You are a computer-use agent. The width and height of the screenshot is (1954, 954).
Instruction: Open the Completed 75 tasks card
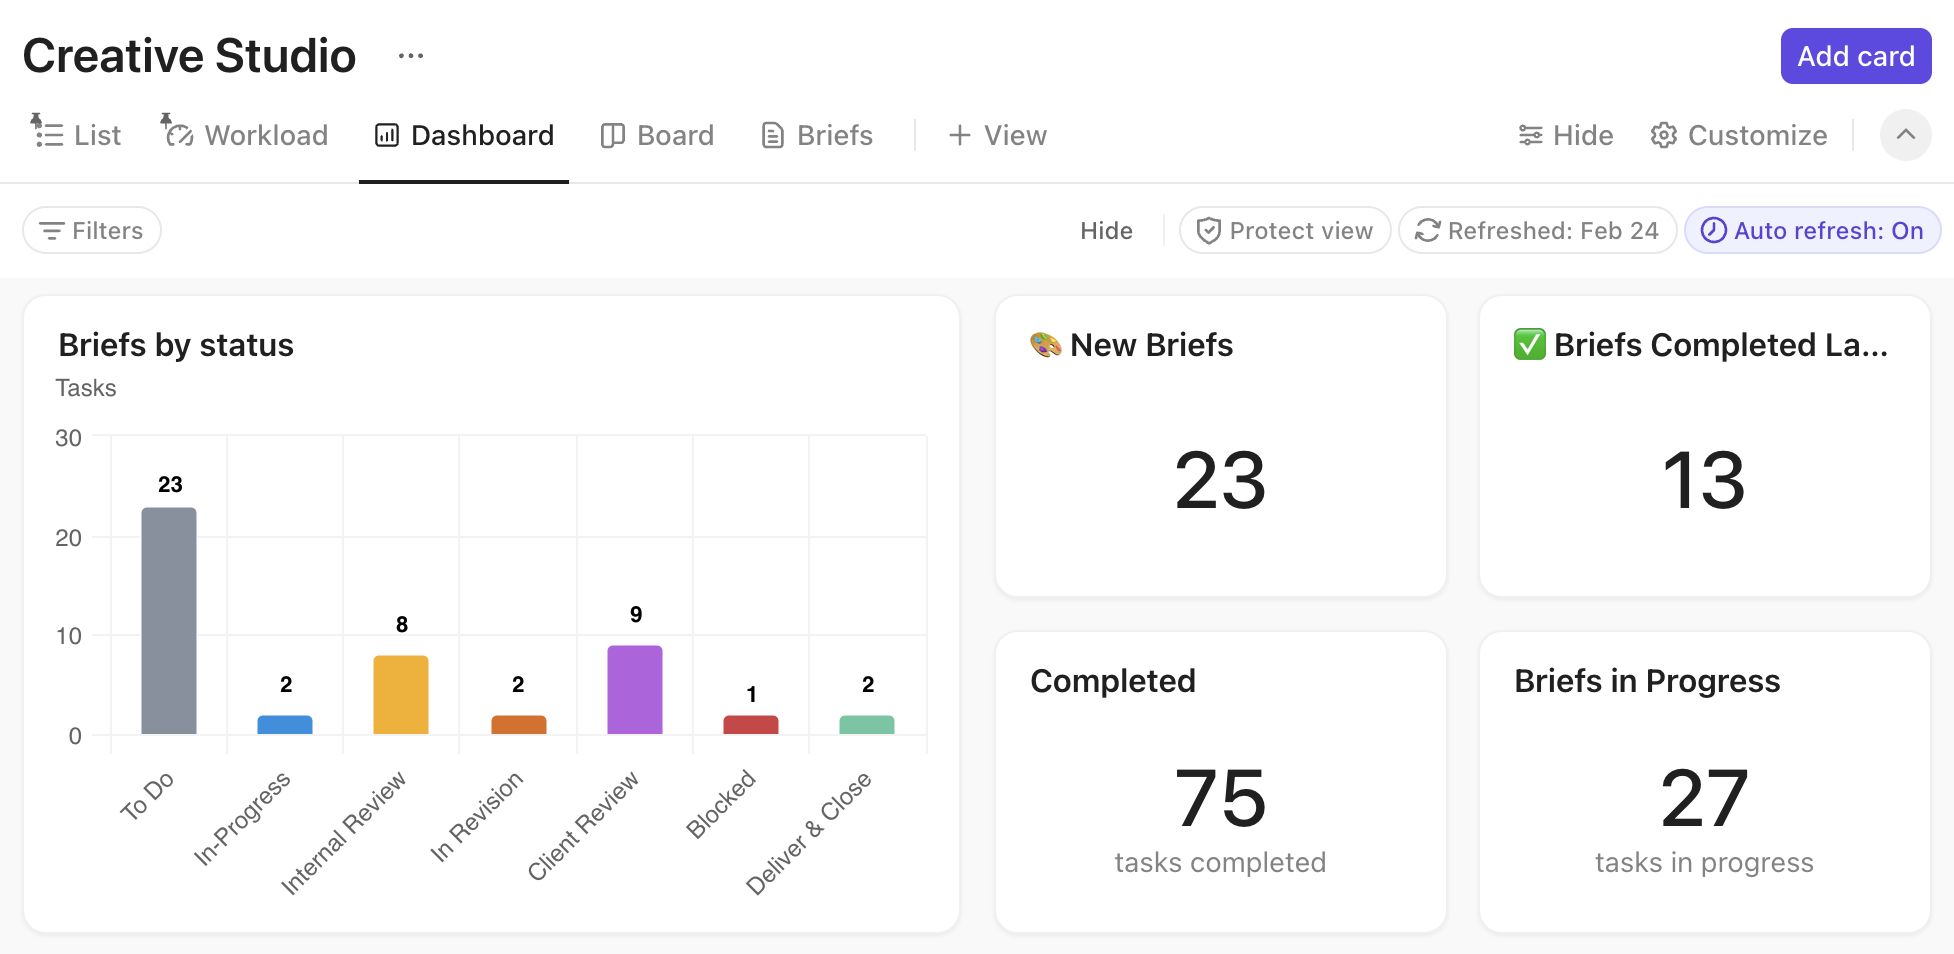coord(1220,782)
